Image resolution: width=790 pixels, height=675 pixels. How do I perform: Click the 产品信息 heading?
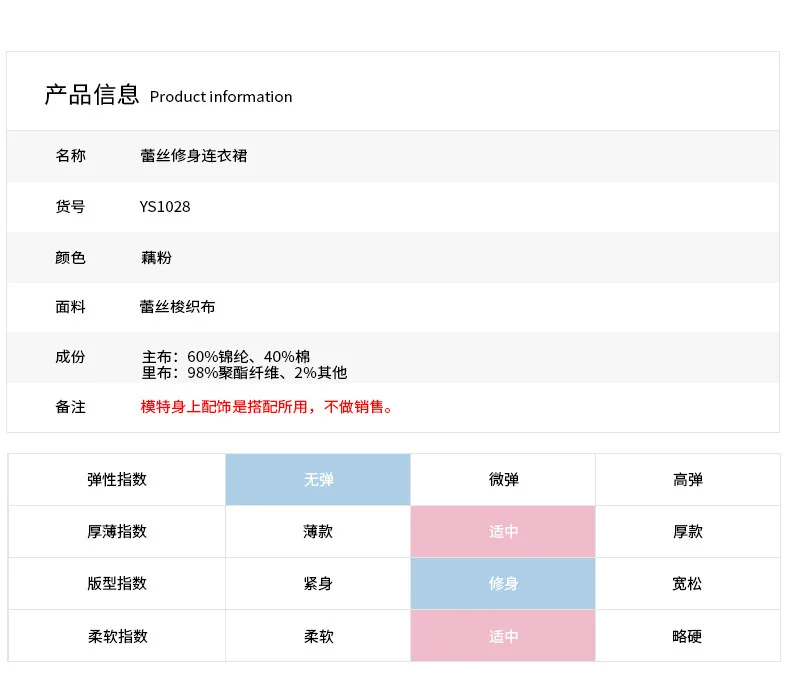(x=92, y=95)
